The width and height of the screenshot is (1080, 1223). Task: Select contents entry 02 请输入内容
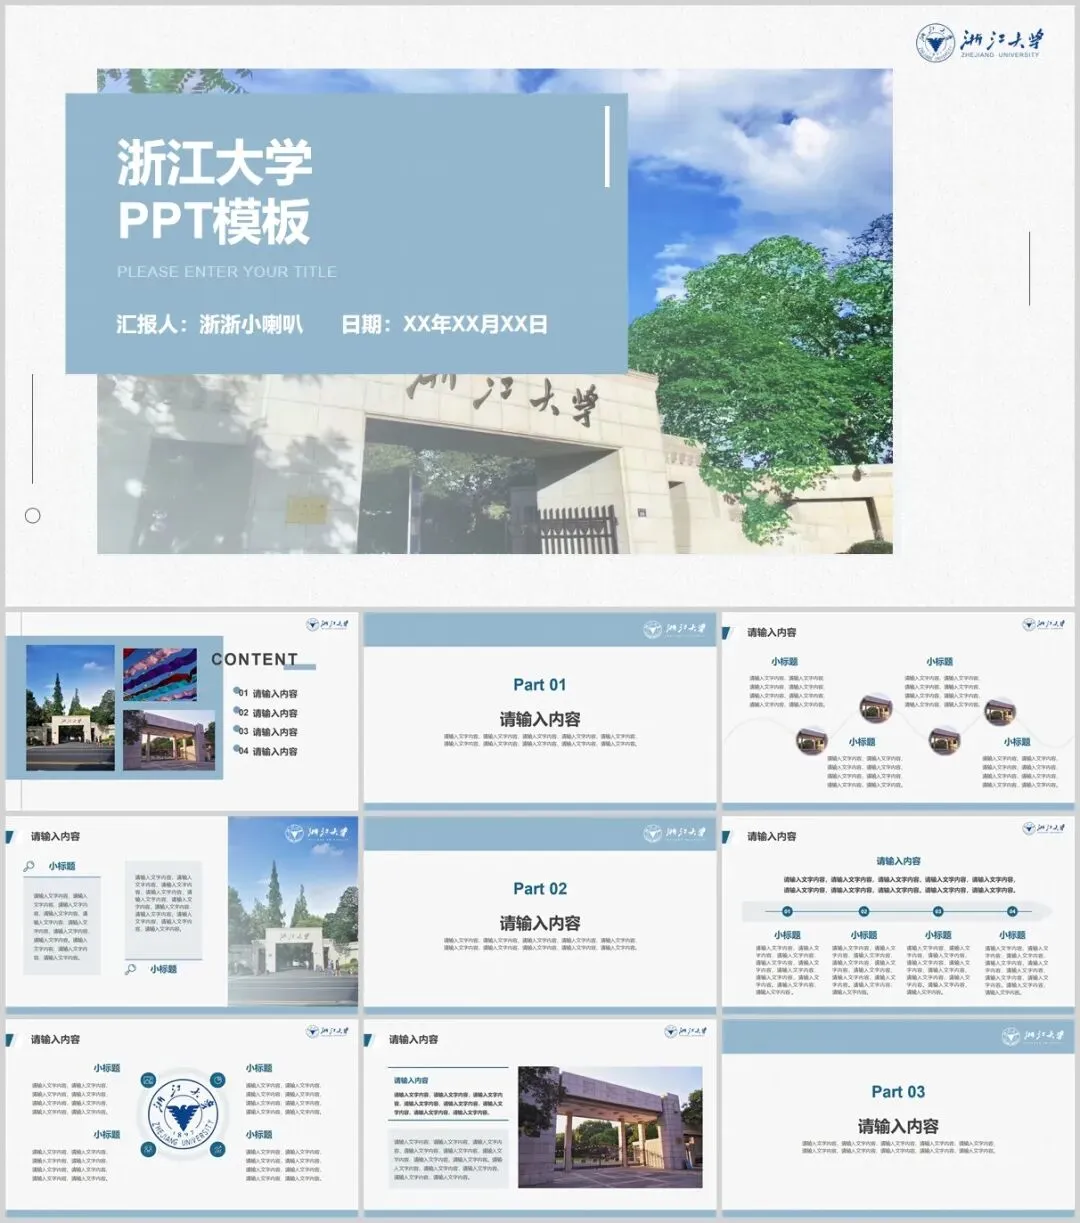(267, 713)
